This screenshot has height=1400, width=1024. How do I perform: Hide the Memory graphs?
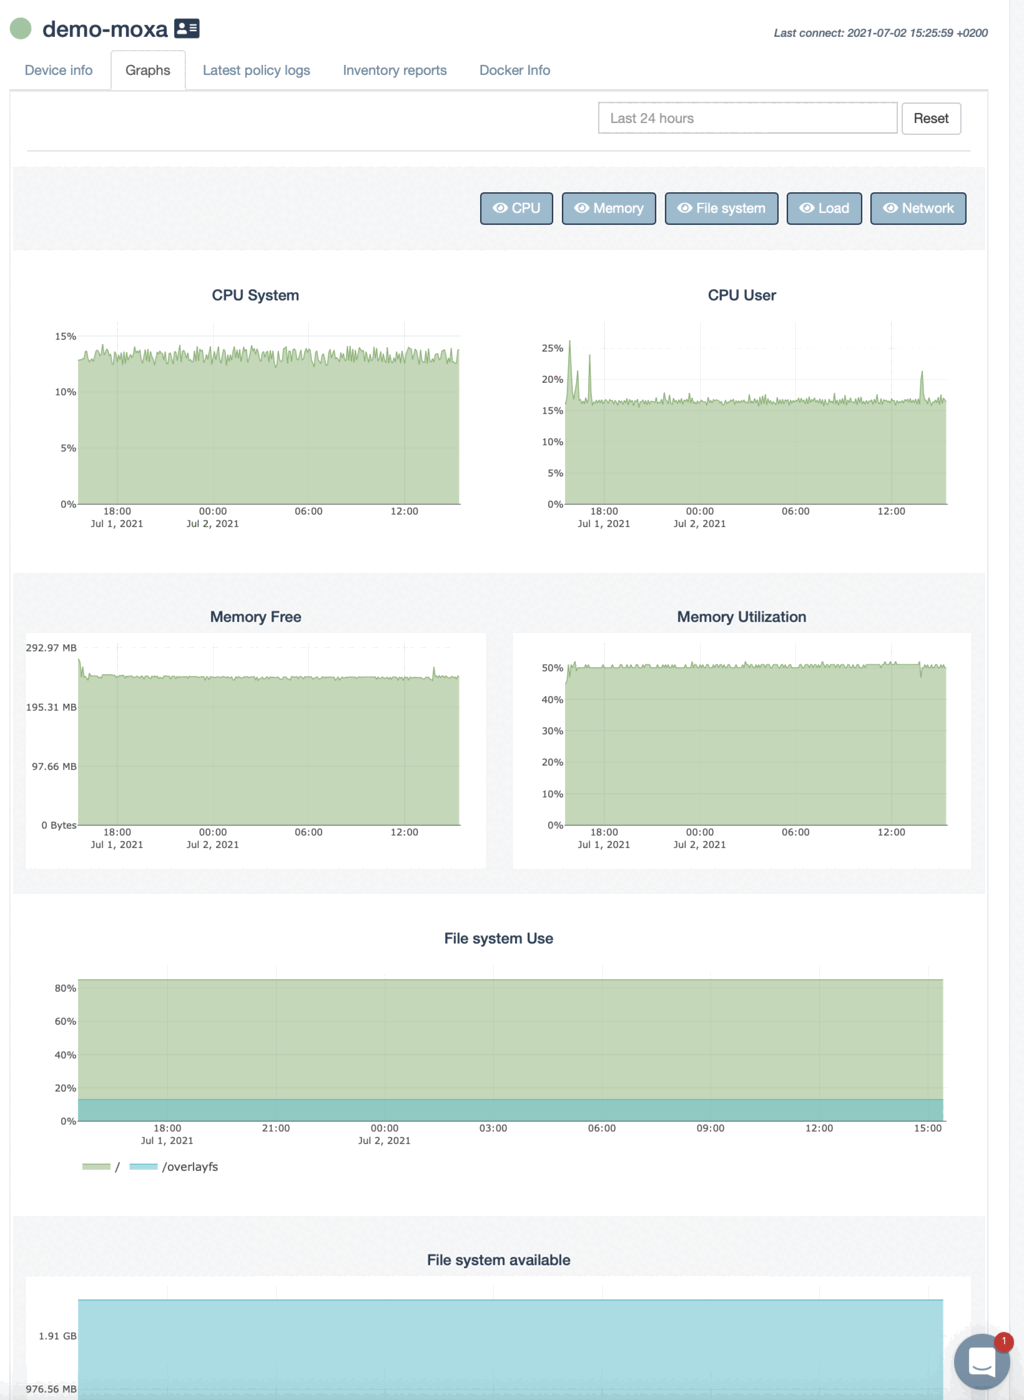coord(608,208)
